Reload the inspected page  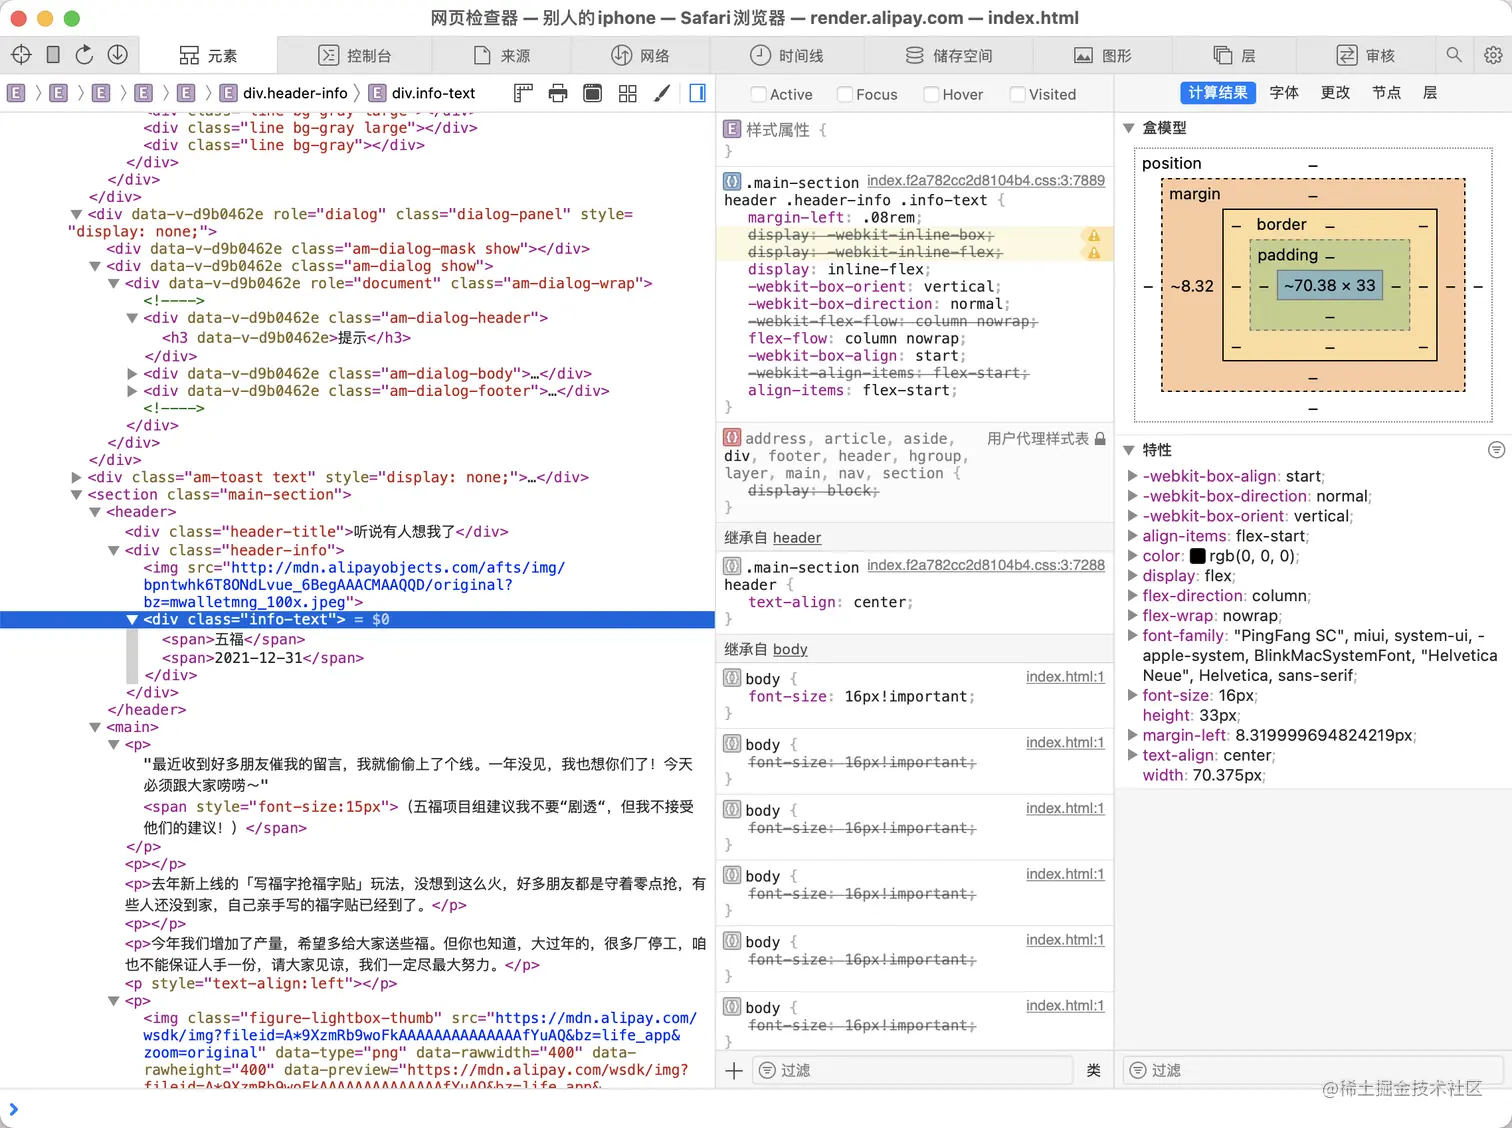tap(85, 55)
